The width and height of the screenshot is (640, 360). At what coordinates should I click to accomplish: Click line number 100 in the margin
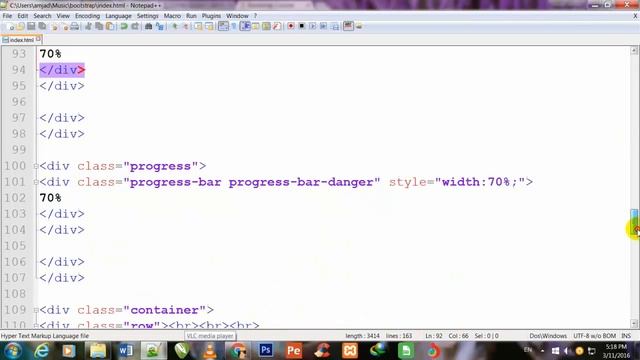pyautogui.click(x=15, y=166)
